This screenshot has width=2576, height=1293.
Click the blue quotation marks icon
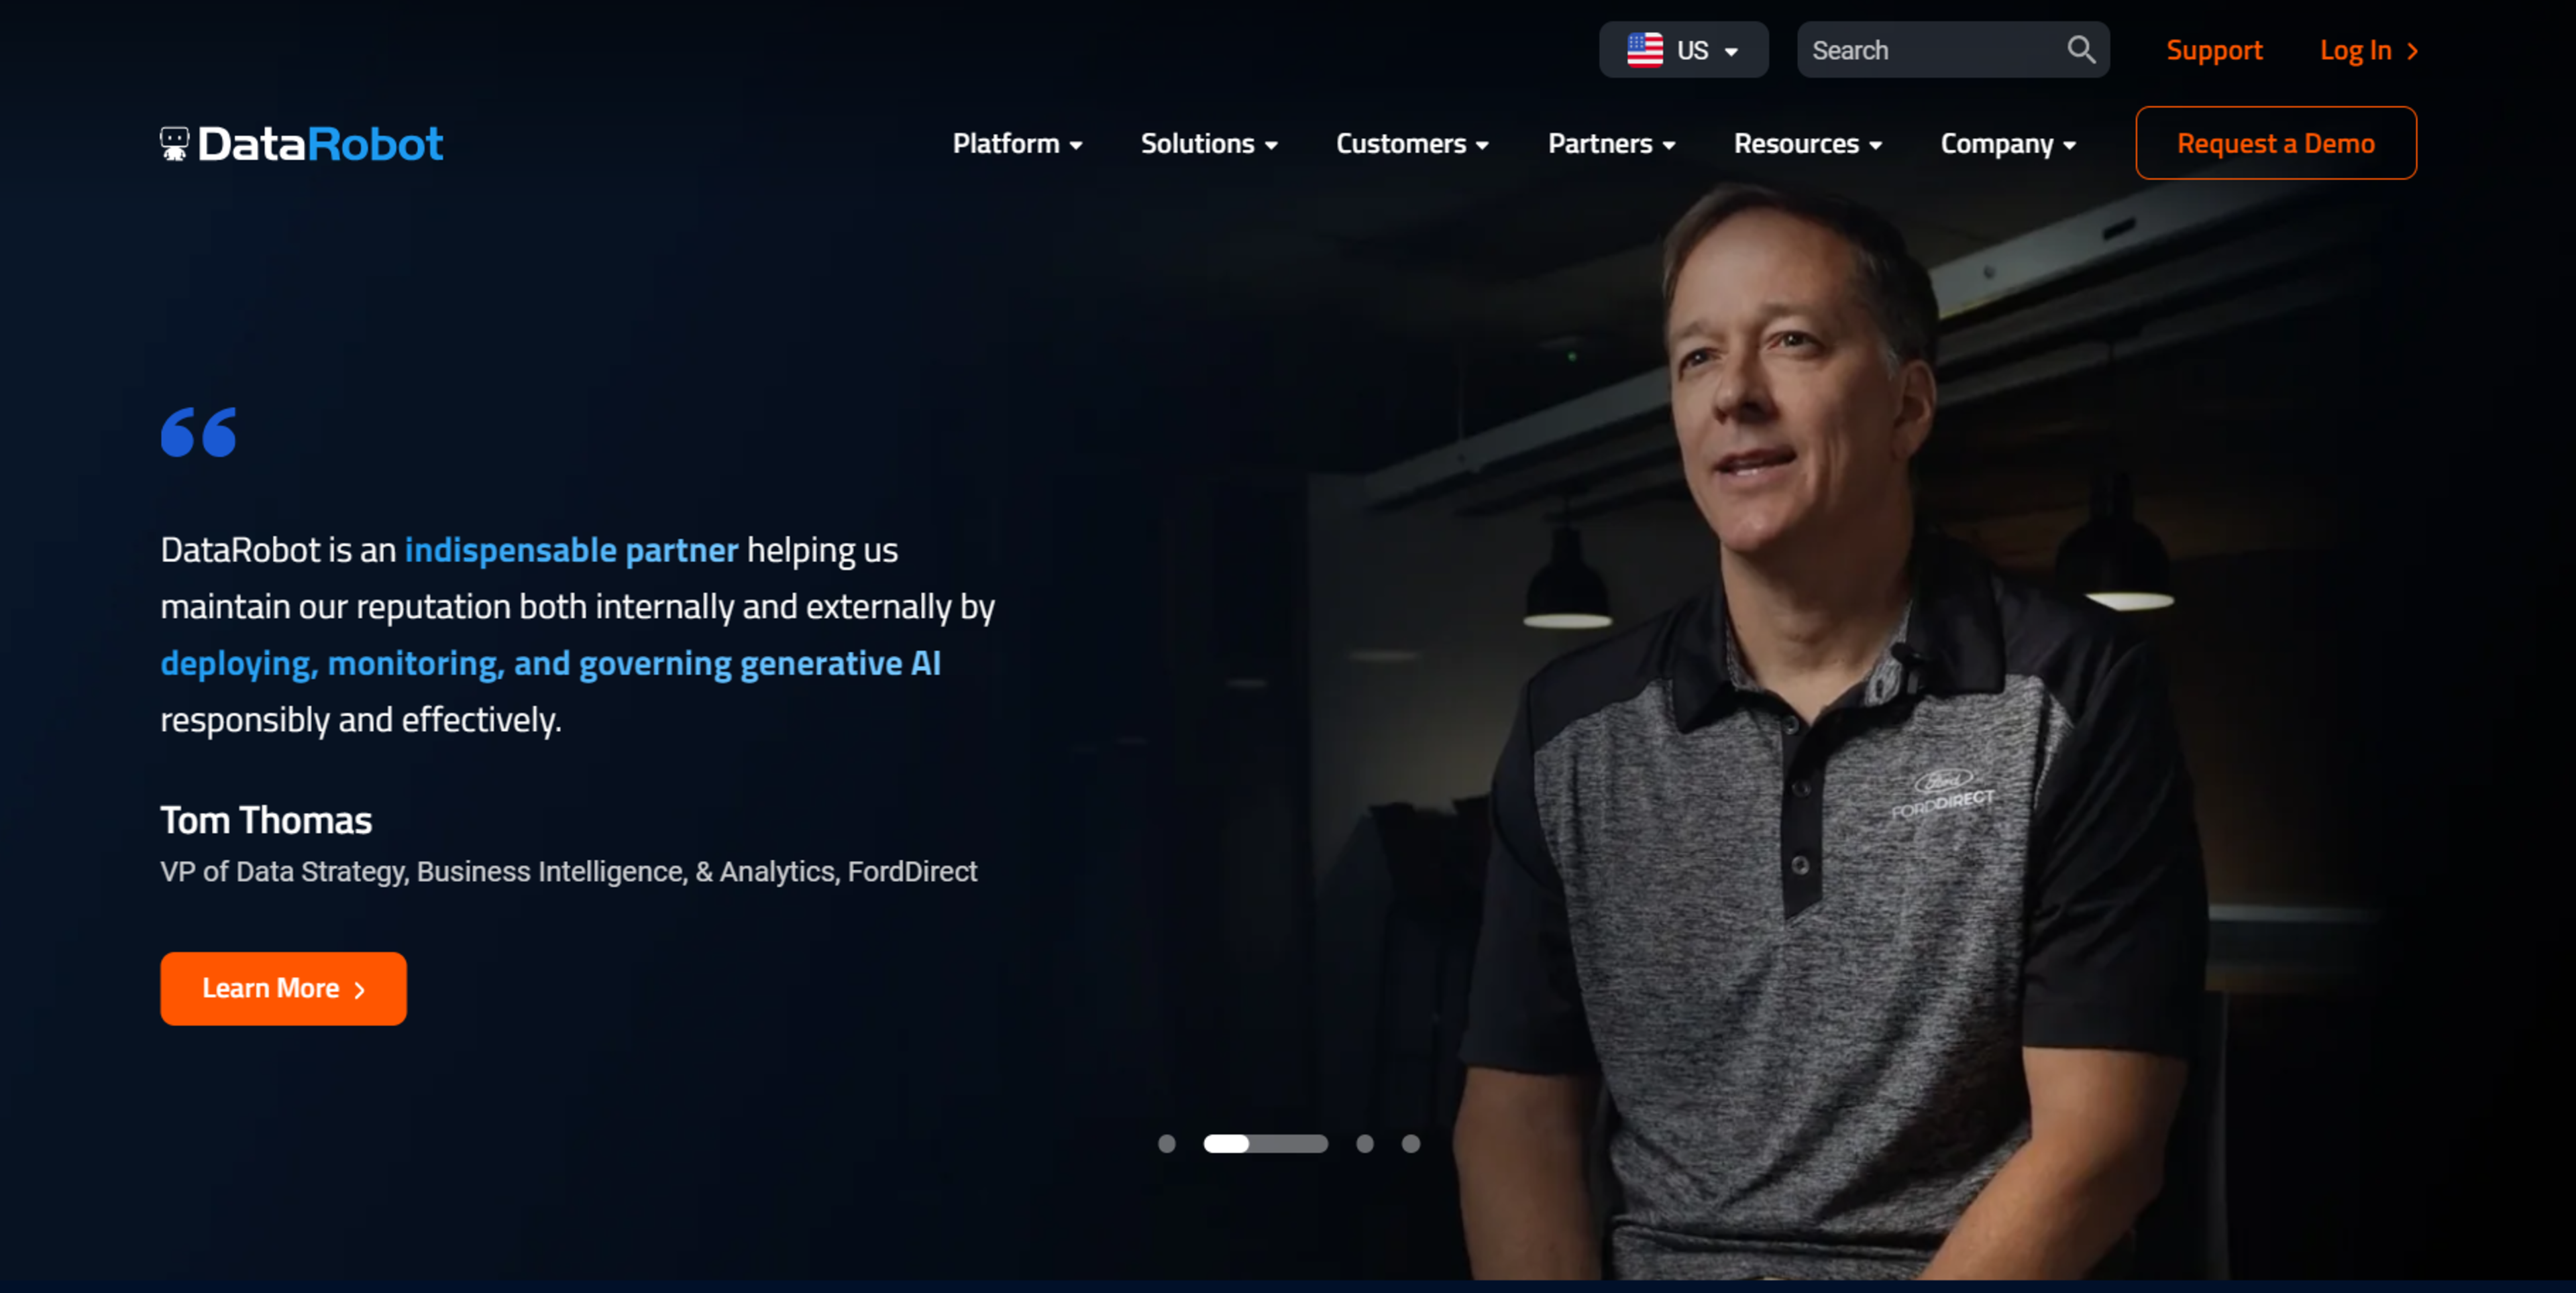tap(199, 432)
